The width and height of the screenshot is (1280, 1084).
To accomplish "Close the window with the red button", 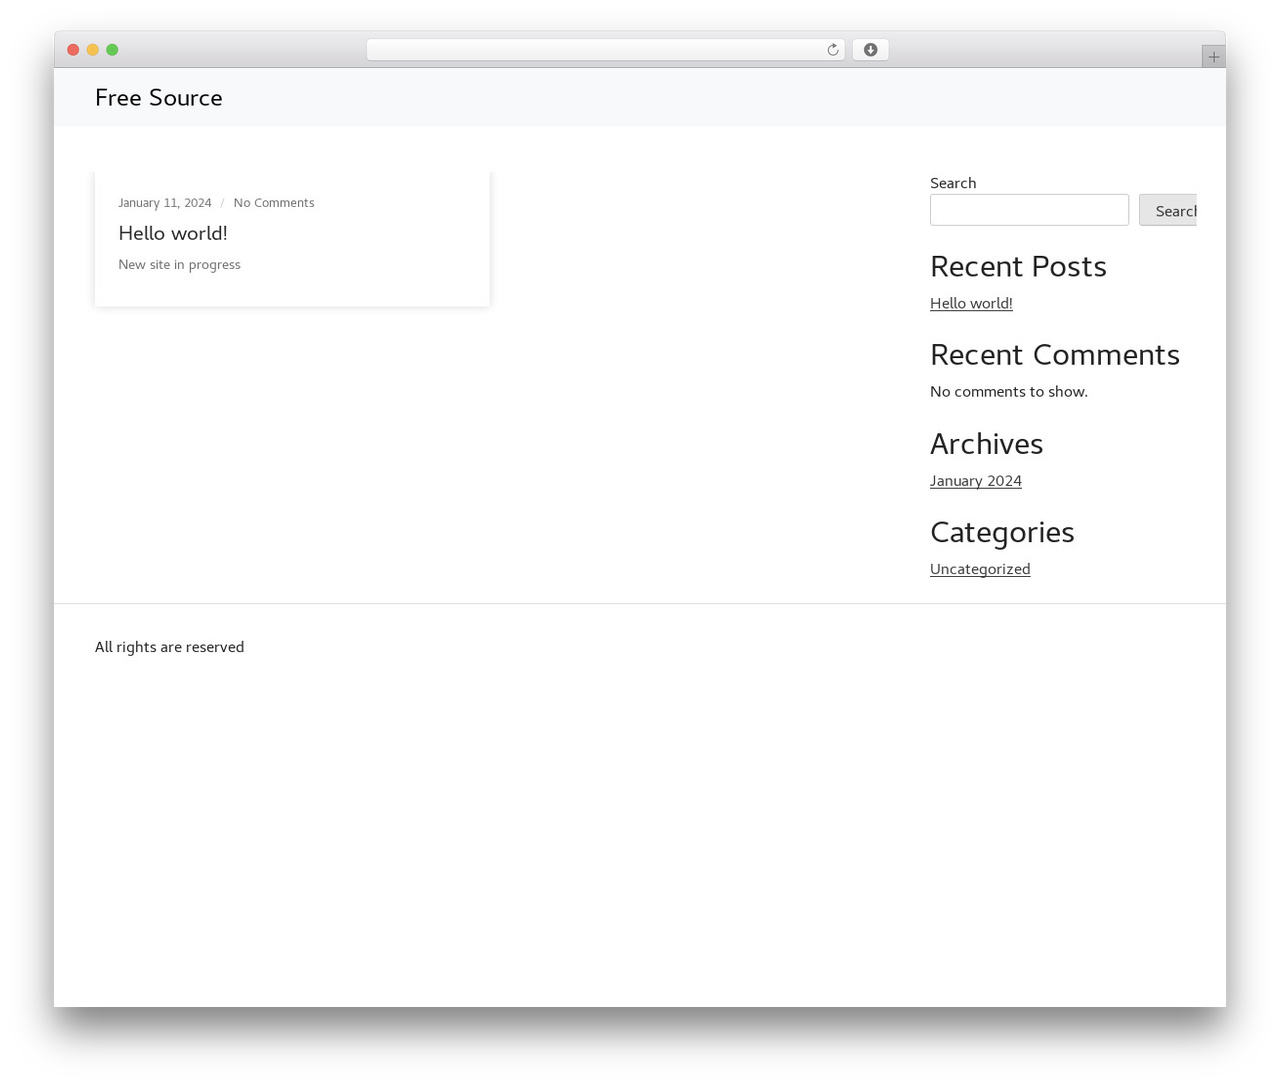I will coord(73,50).
